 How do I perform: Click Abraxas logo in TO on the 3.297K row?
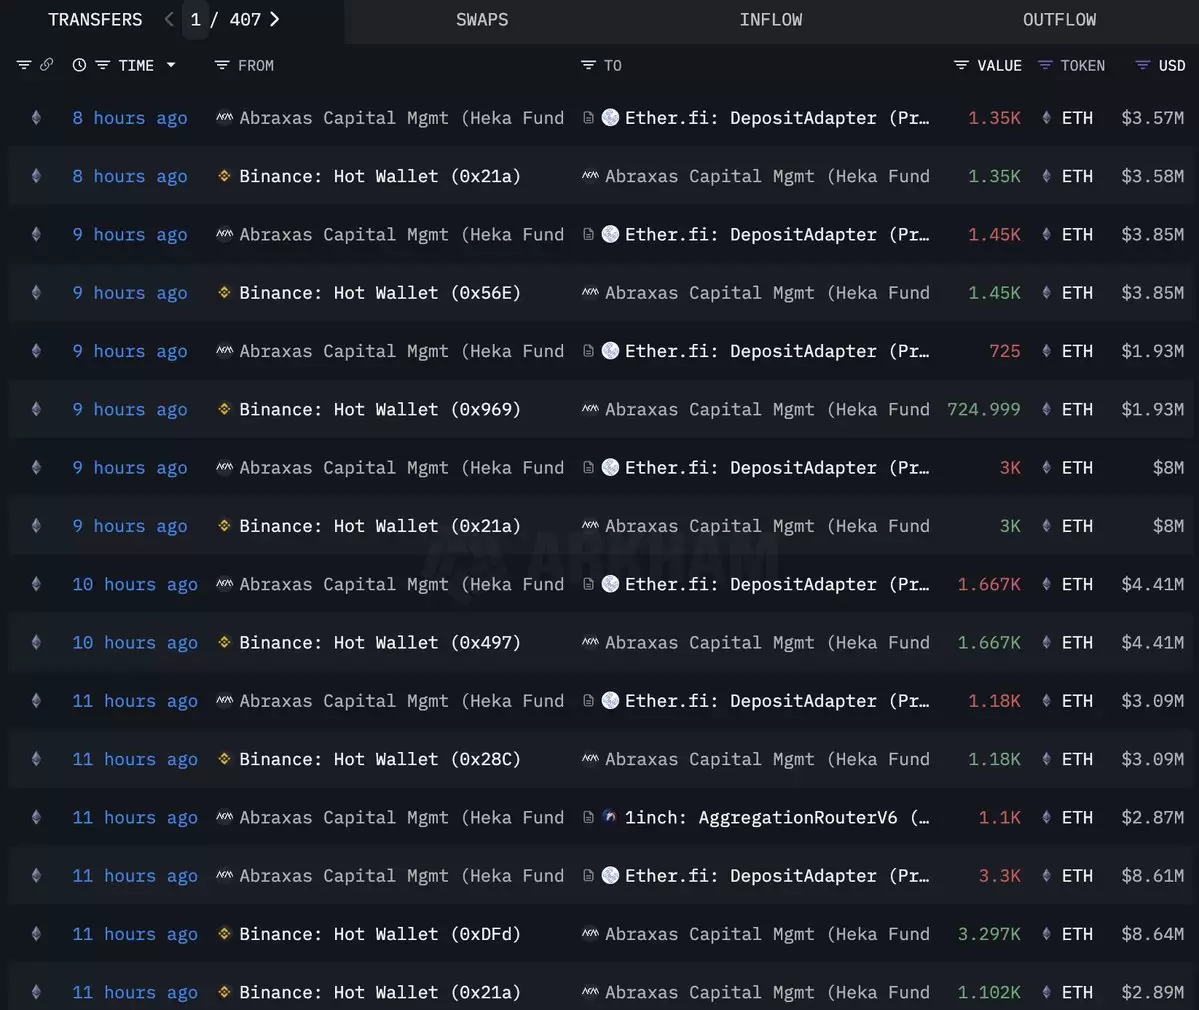590,933
